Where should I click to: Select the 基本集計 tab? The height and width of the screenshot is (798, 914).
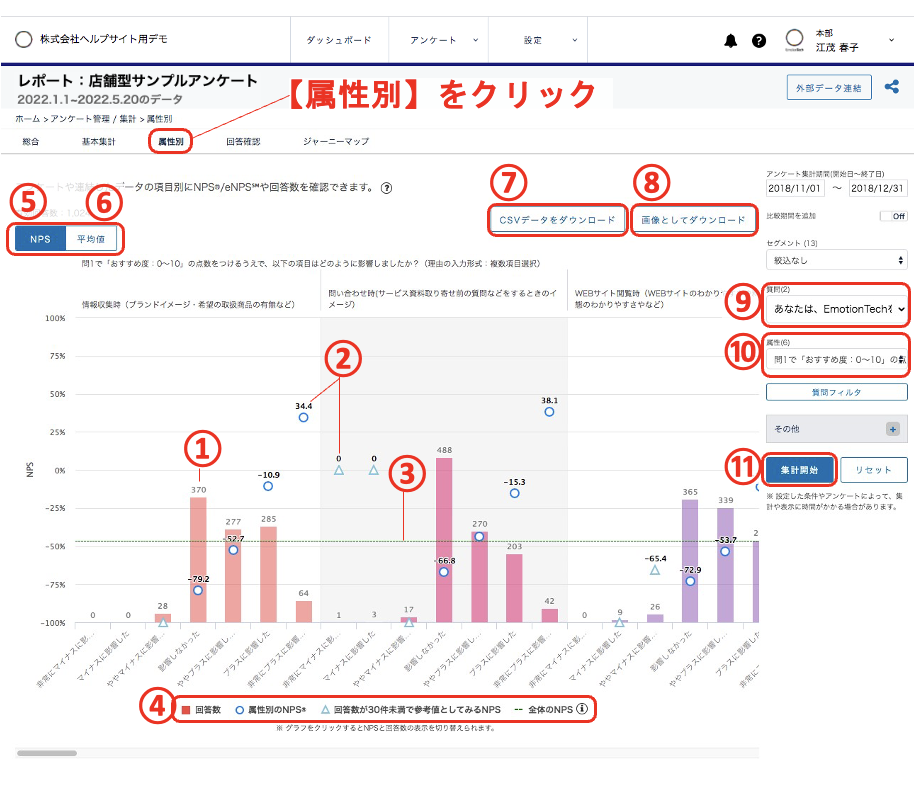(x=99, y=142)
